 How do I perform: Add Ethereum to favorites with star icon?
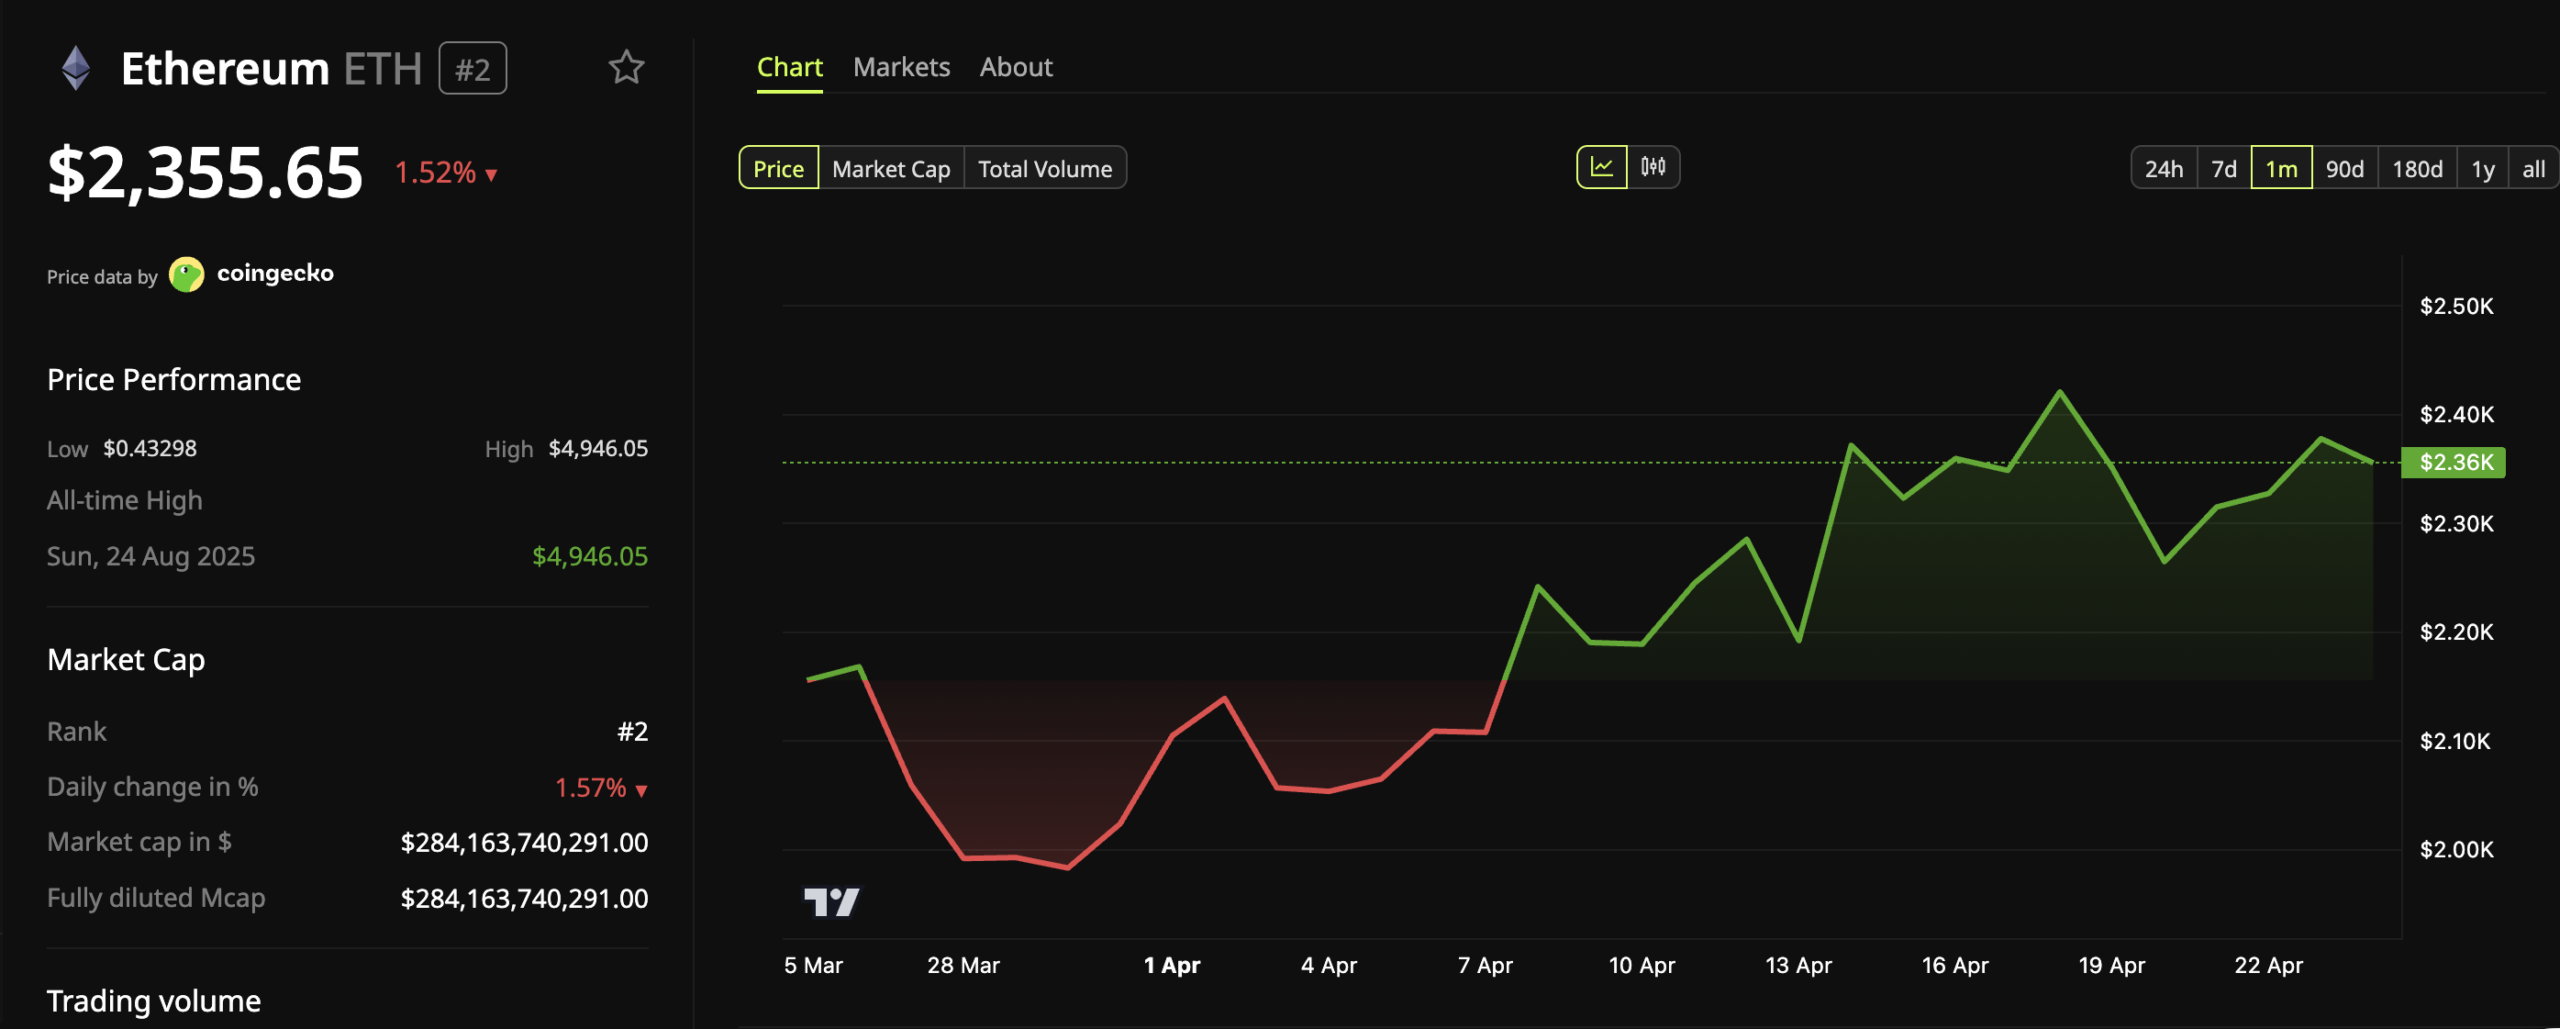626,68
